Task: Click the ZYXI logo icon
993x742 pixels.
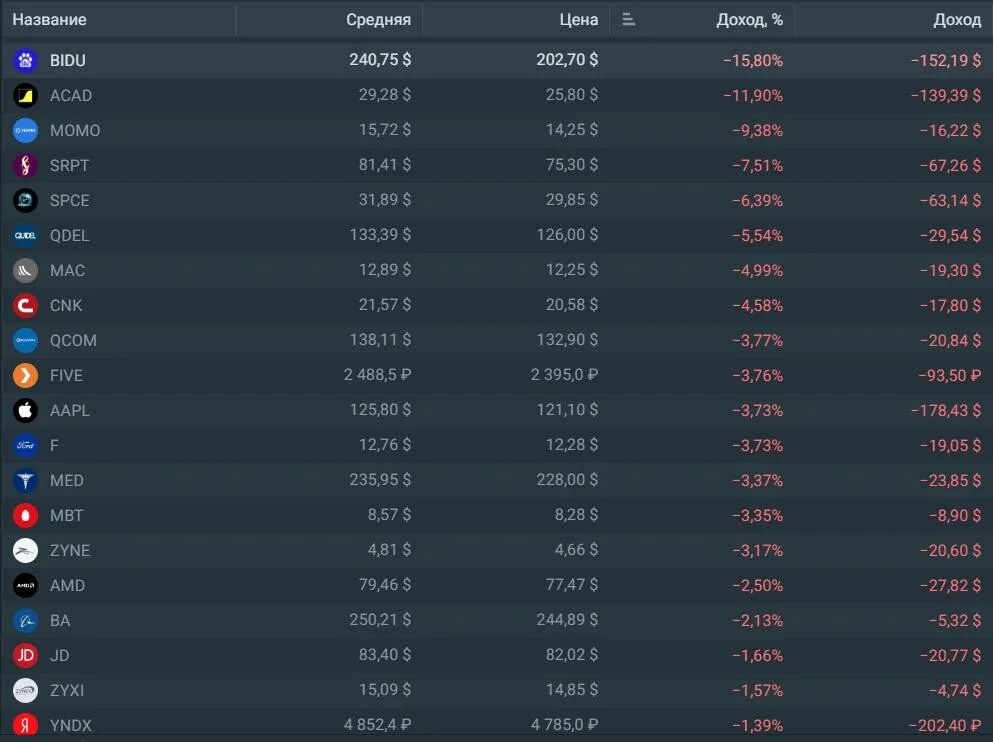Action: (x=25, y=691)
